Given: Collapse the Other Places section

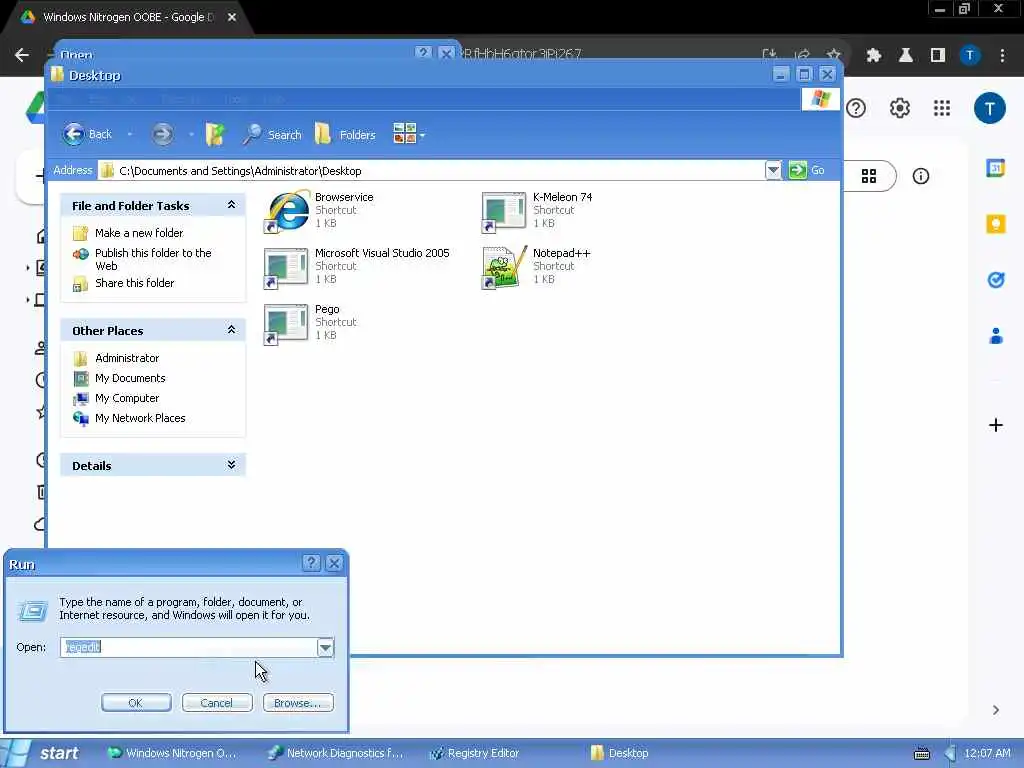Looking at the screenshot, I should (x=231, y=330).
